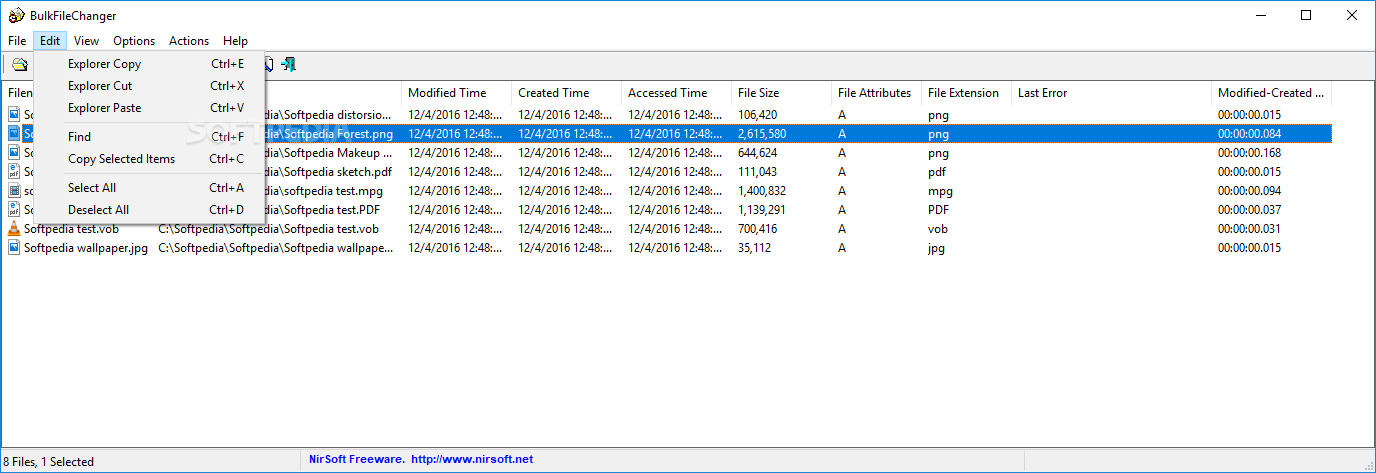
Task: Click the mpg file extension cell
Action: pos(940,191)
